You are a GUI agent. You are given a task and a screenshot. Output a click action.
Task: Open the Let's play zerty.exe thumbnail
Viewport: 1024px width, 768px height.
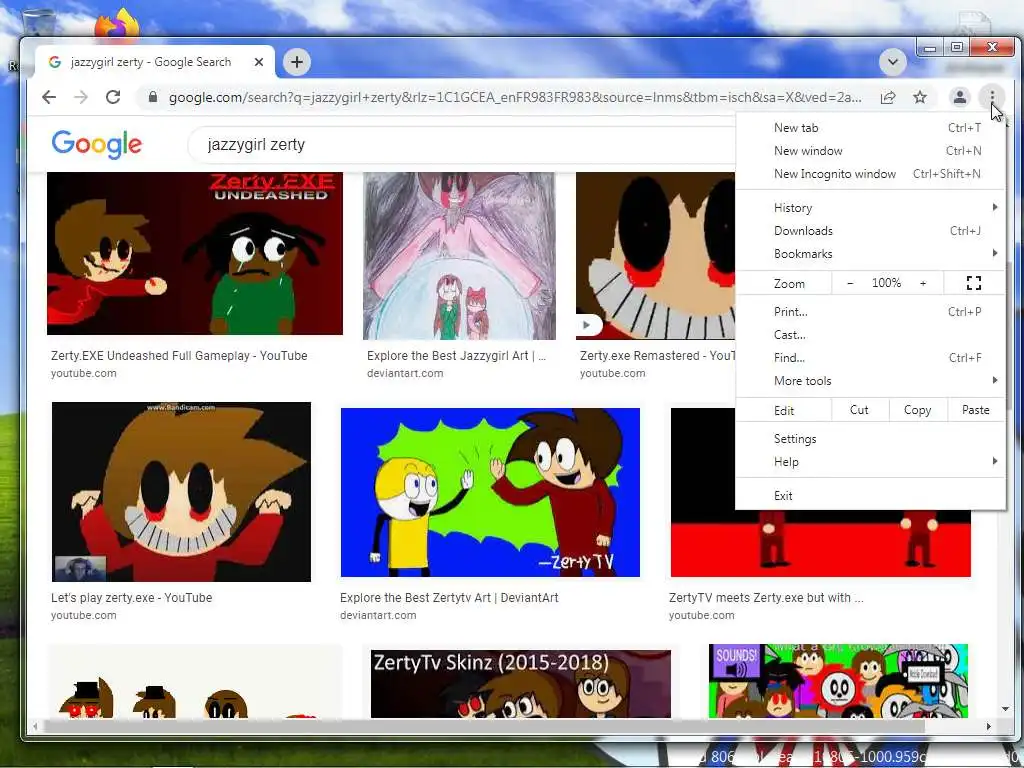pyautogui.click(x=182, y=492)
